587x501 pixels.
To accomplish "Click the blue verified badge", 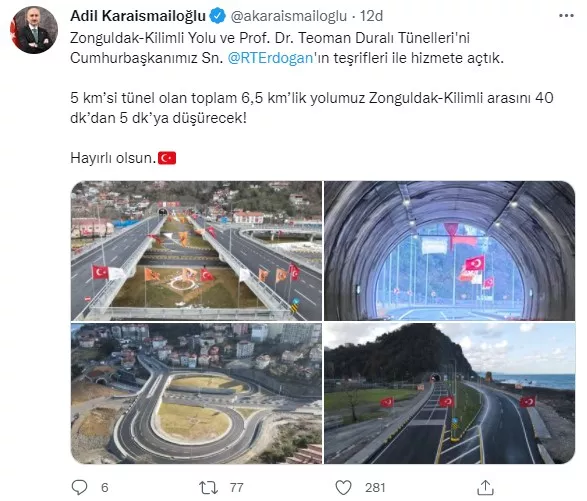I will click(218, 16).
